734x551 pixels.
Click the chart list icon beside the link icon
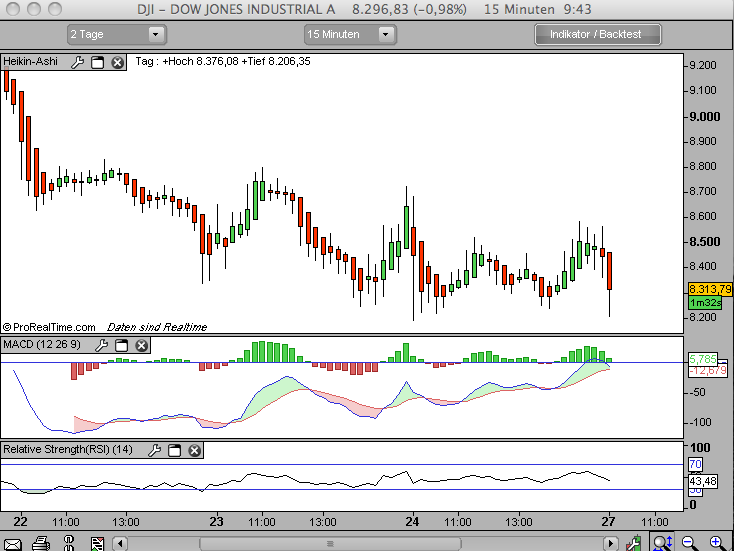(x=97, y=544)
